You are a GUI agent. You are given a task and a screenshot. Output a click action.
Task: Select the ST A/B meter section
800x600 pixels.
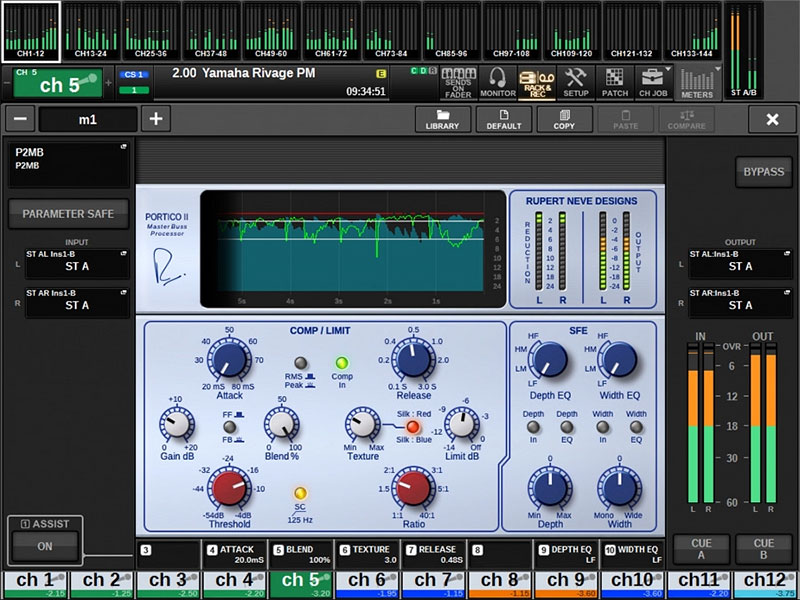coord(743,50)
